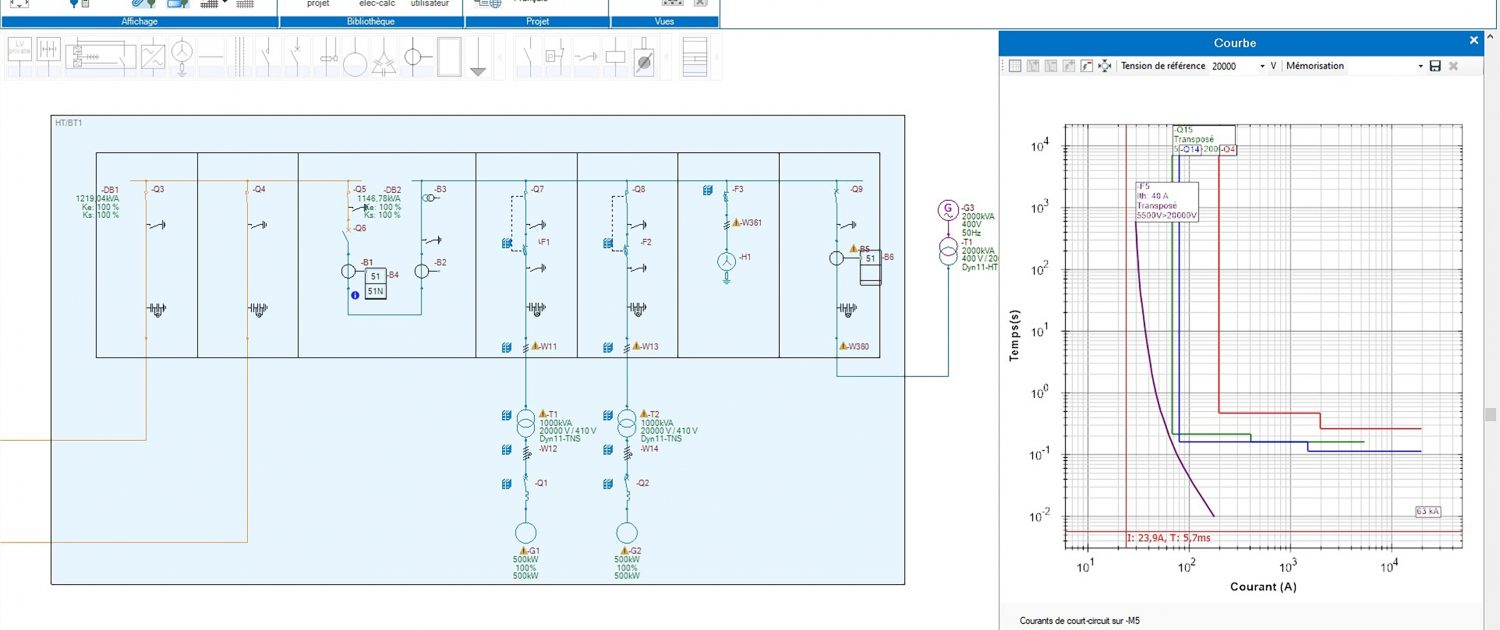Click the scroll up arrow at top right

1490,37
